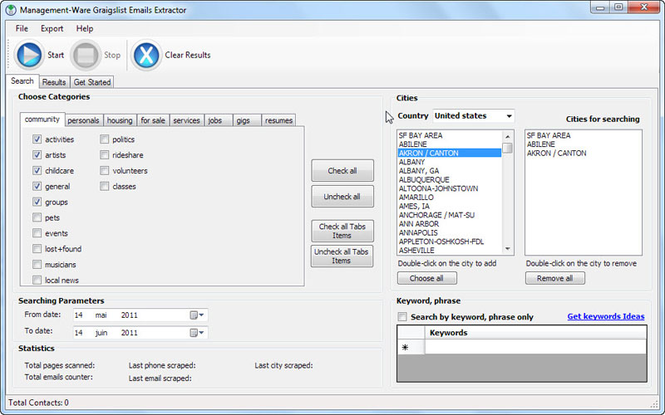This screenshot has width=665, height=415.
Task: Check the pets checkbox
Action: pyautogui.click(x=37, y=217)
